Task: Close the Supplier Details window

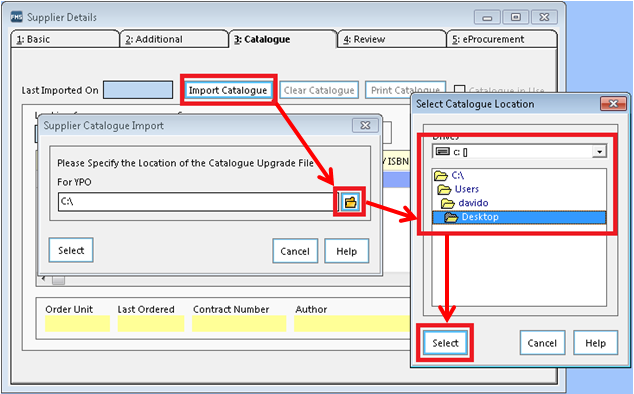Action: [x=544, y=17]
